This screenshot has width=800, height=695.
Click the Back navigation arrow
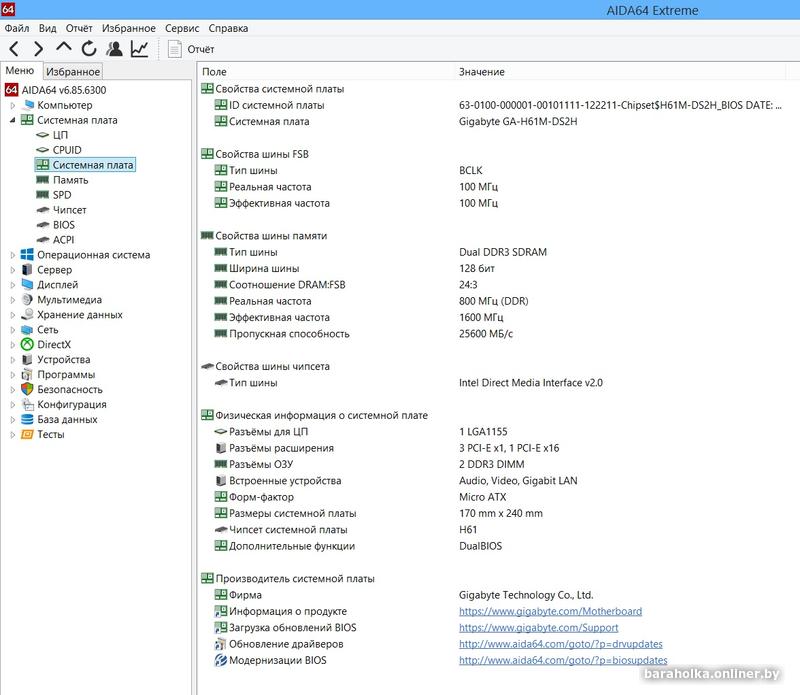pyautogui.click(x=14, y=49)
